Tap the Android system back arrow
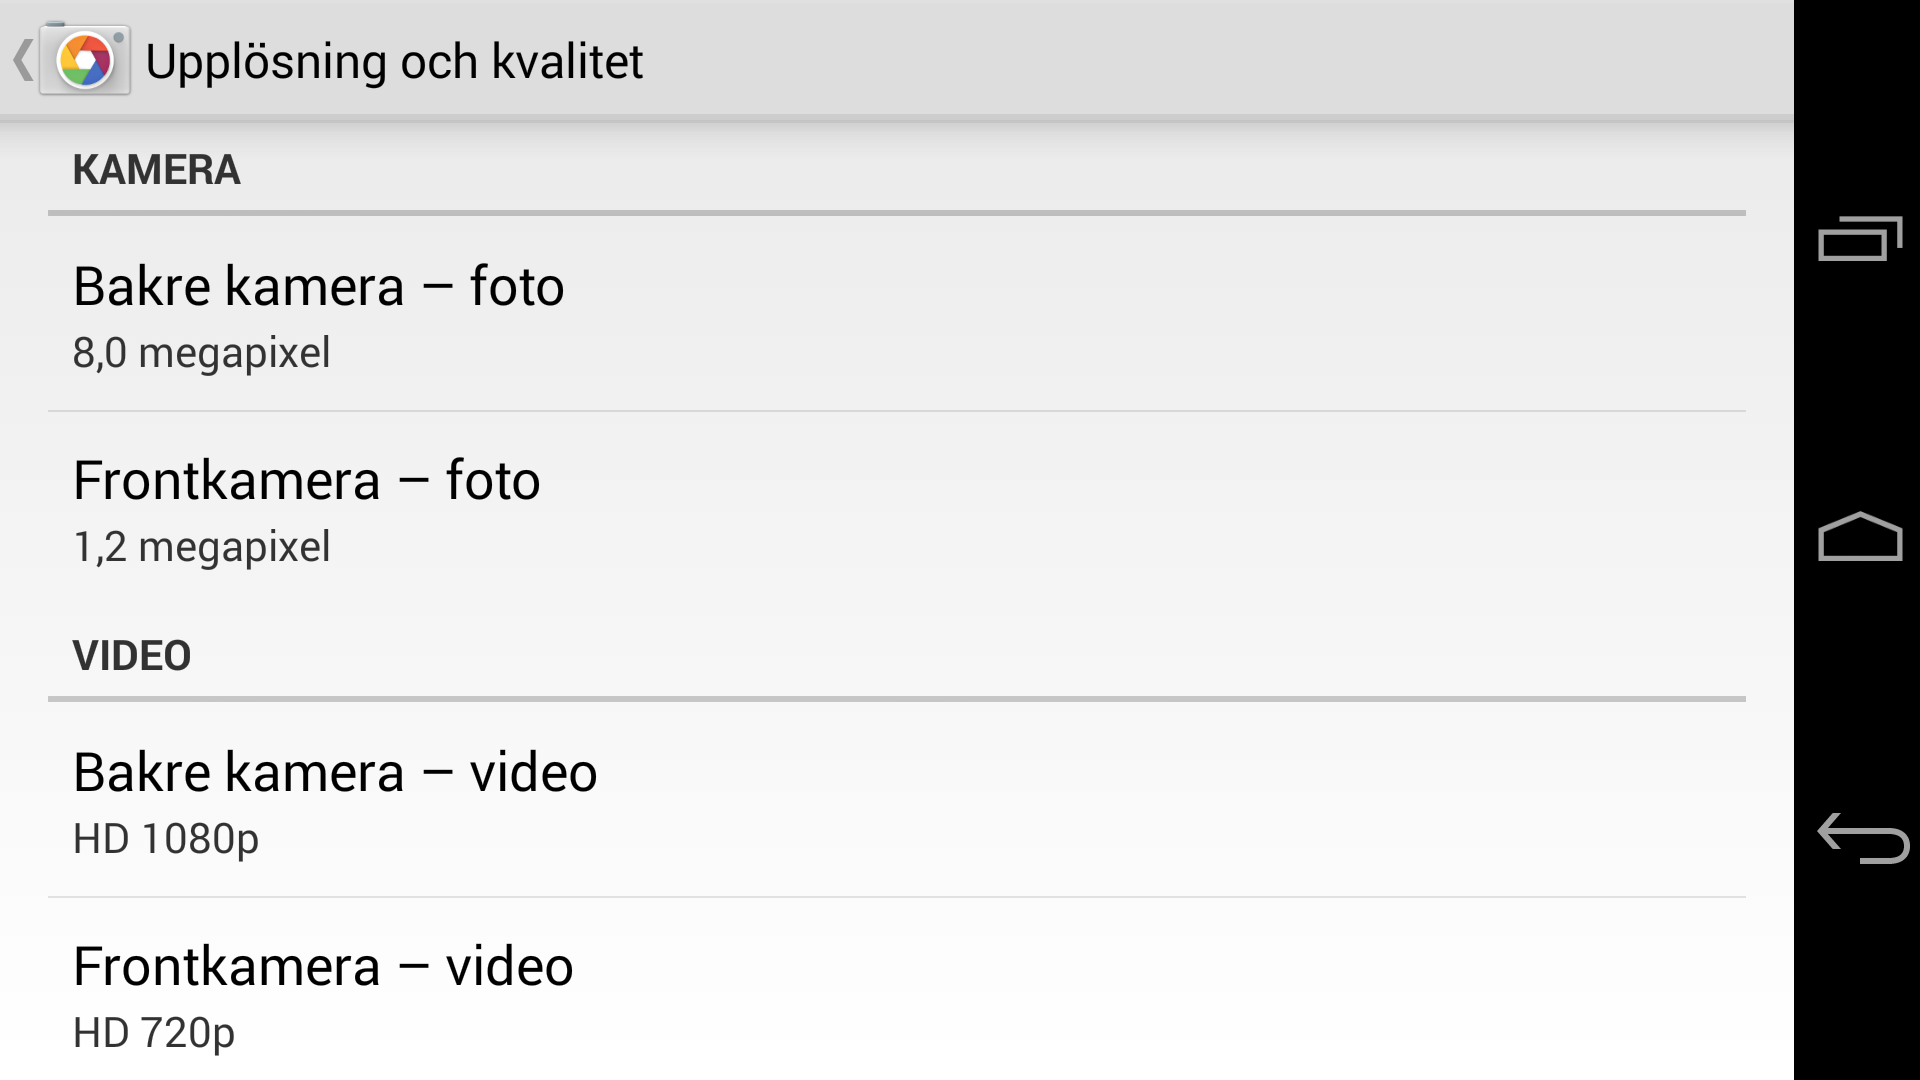1920x1080 pixels. point(1862,837)
